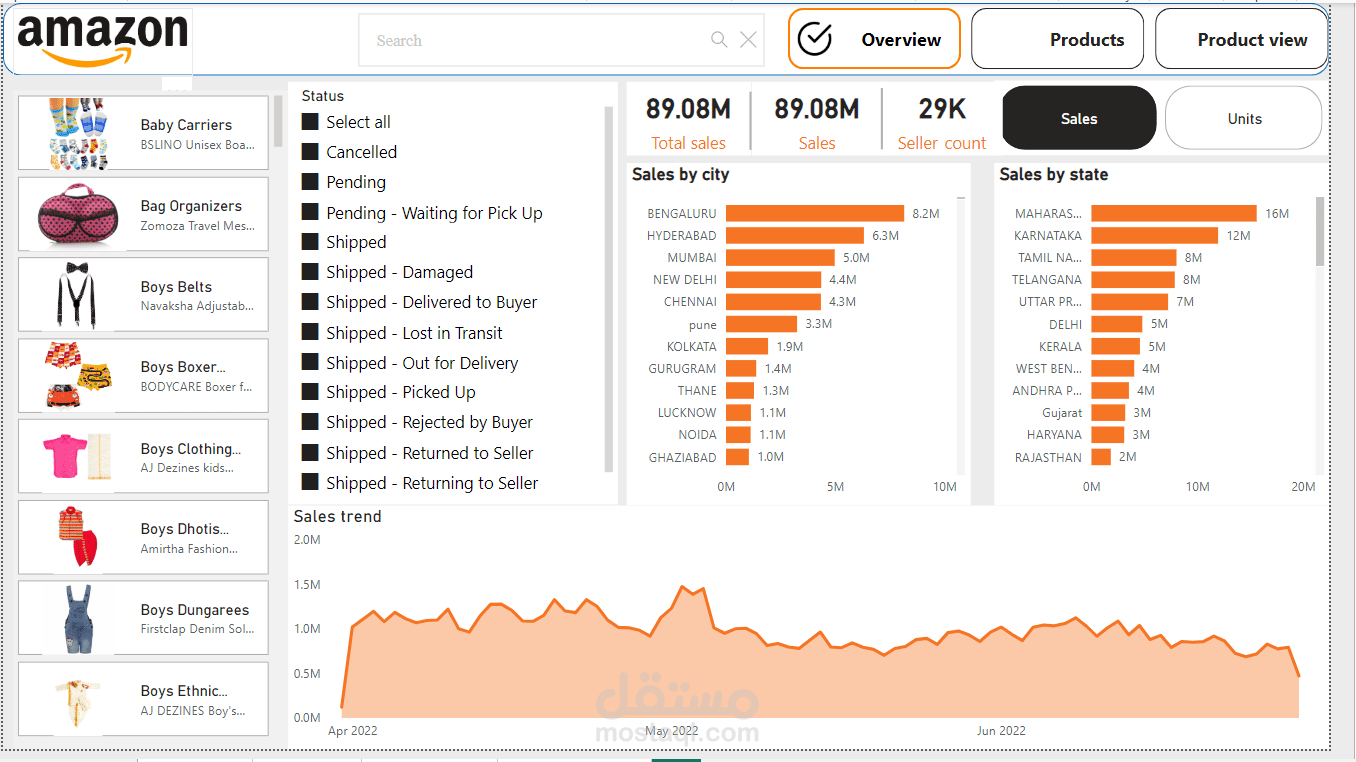Toggle Shipped - Damaged checkbox
The image size is (1356, 762).
click(310, 272)
